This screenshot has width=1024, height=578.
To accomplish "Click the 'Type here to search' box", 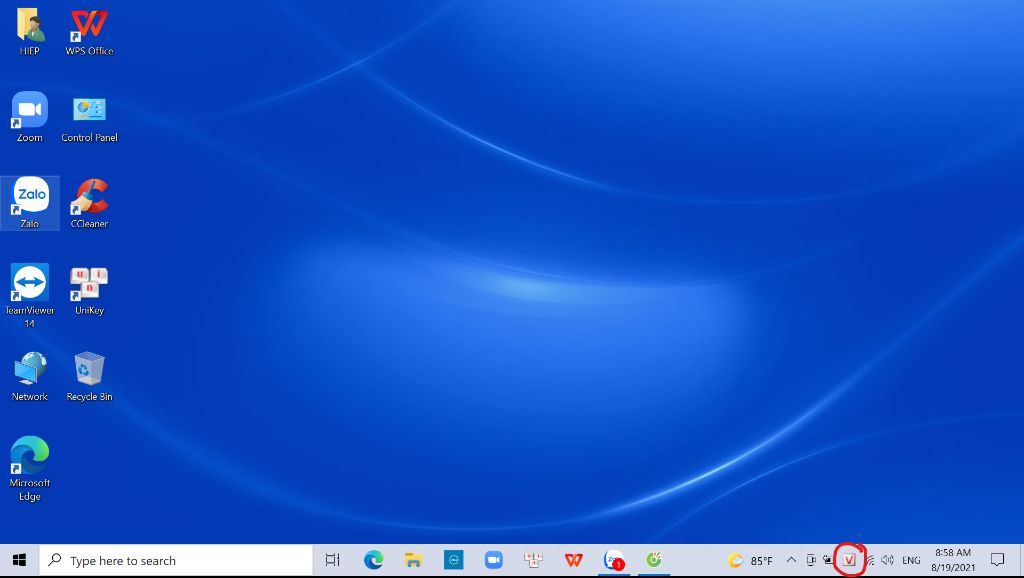I will [176, 560].
